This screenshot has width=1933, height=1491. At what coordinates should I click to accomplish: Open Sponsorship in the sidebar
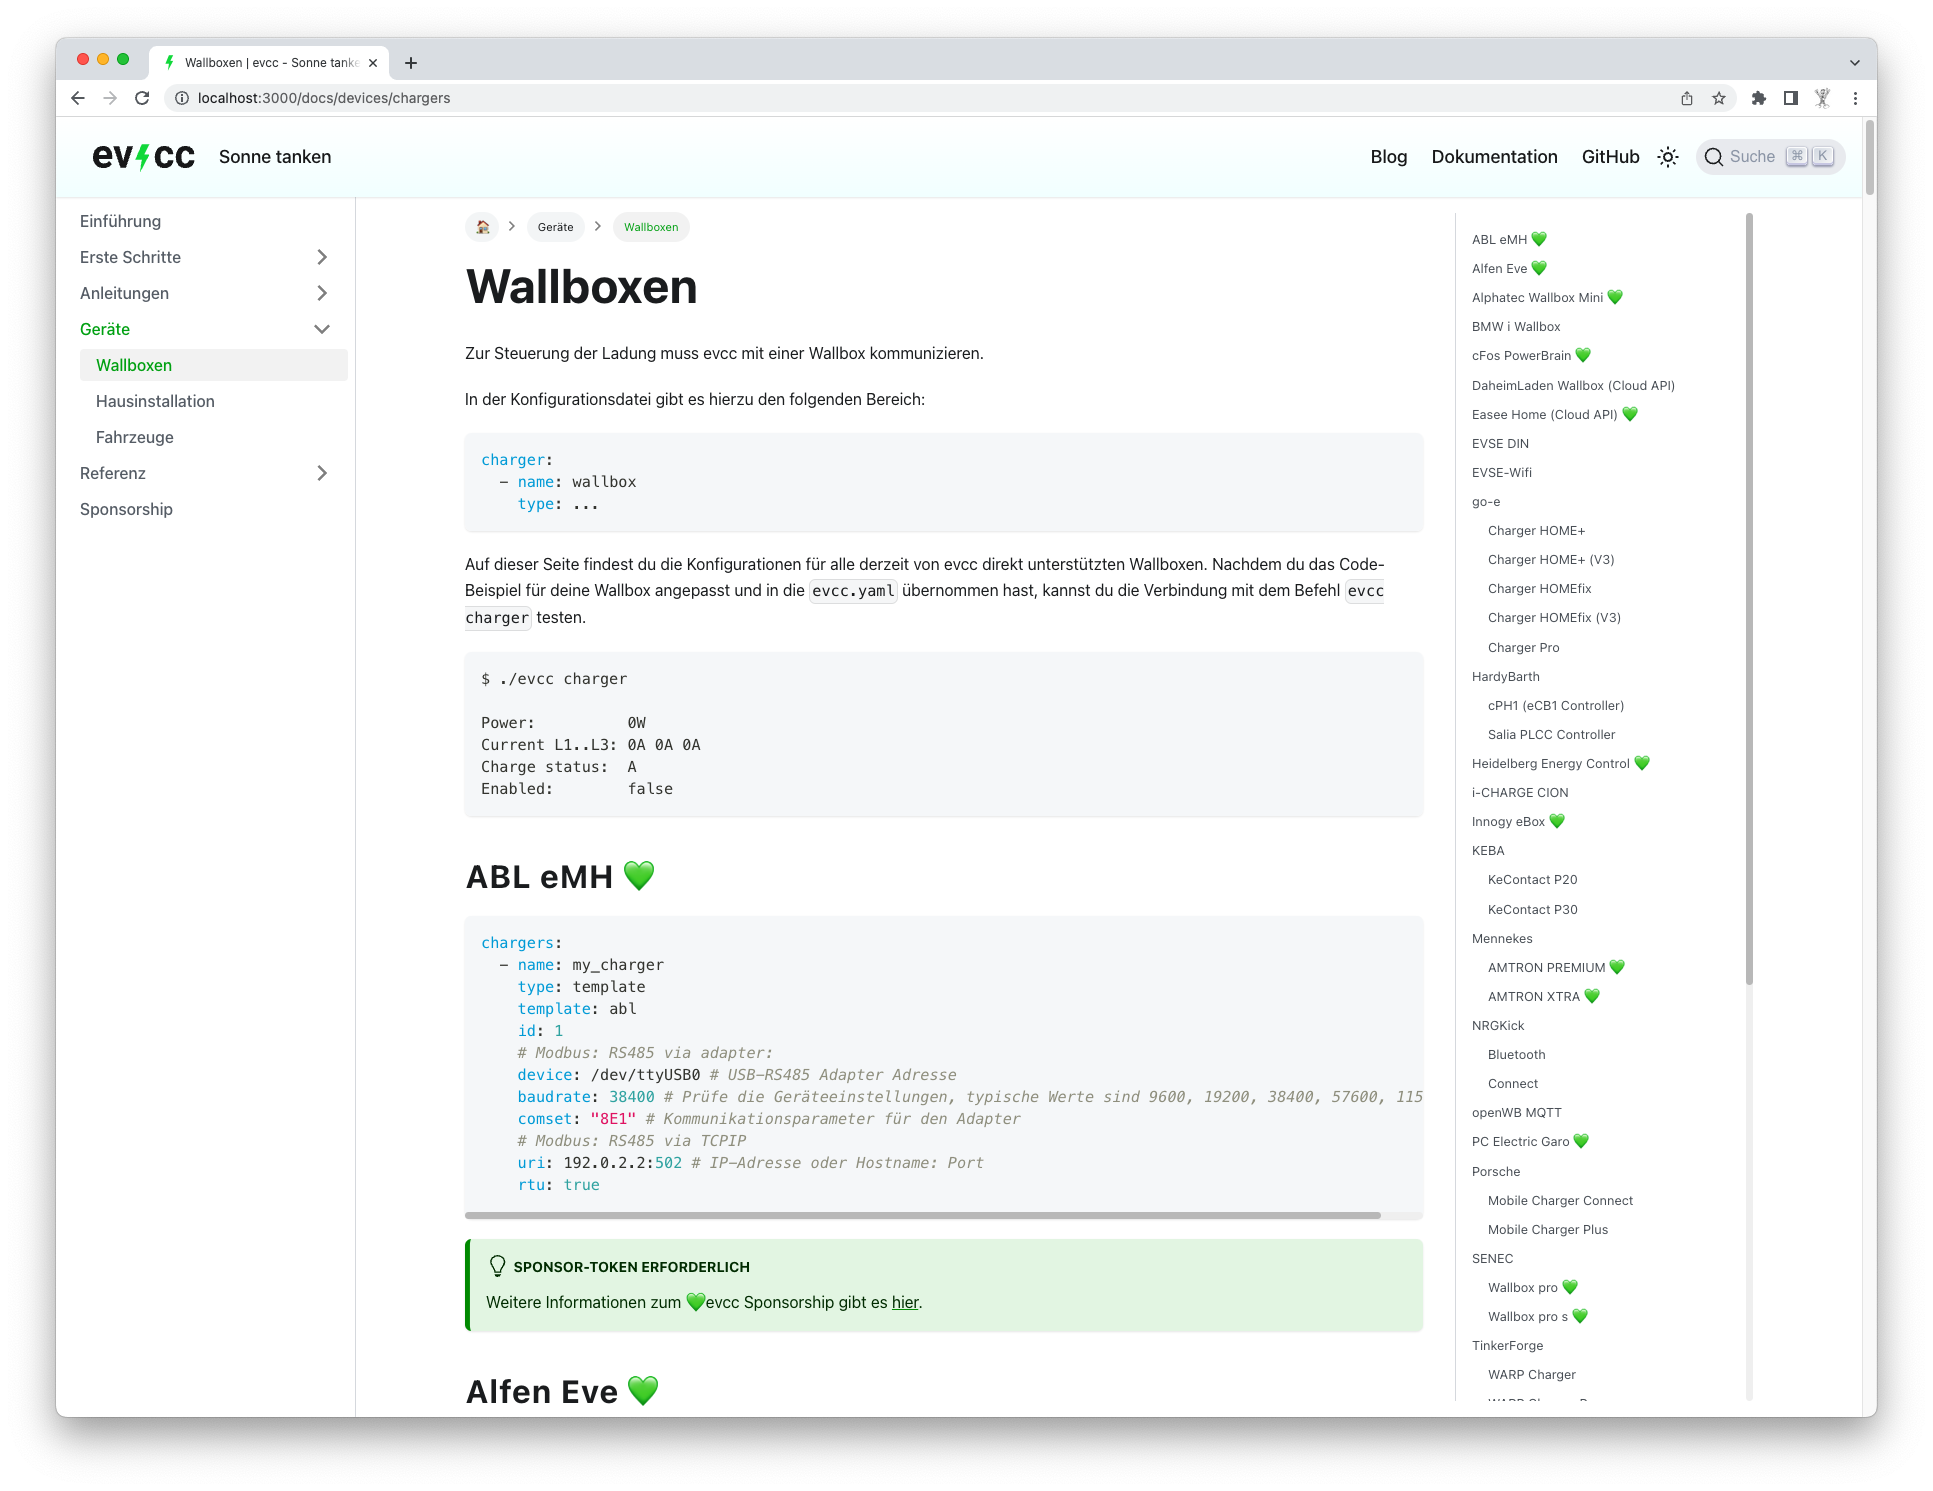coord(126,509)
